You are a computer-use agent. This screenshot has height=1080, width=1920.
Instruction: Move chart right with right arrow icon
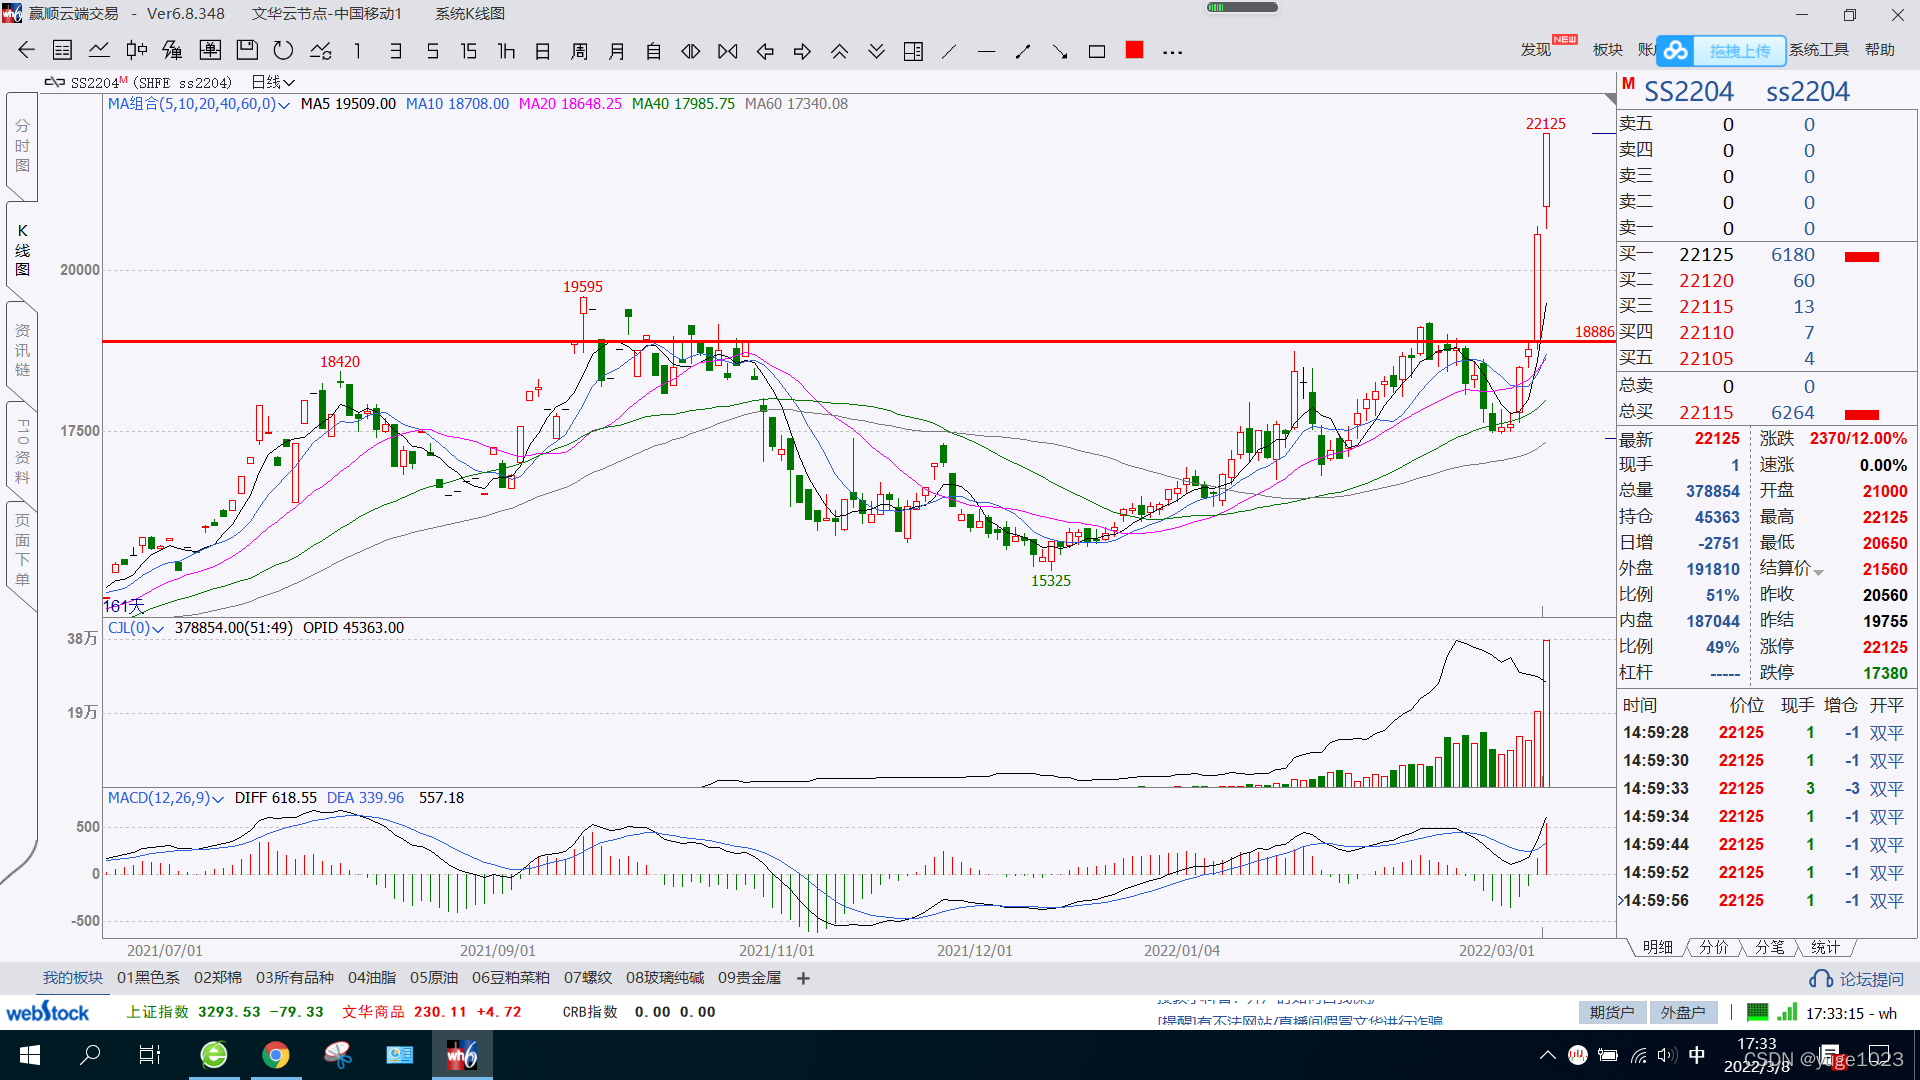[802, 51]
